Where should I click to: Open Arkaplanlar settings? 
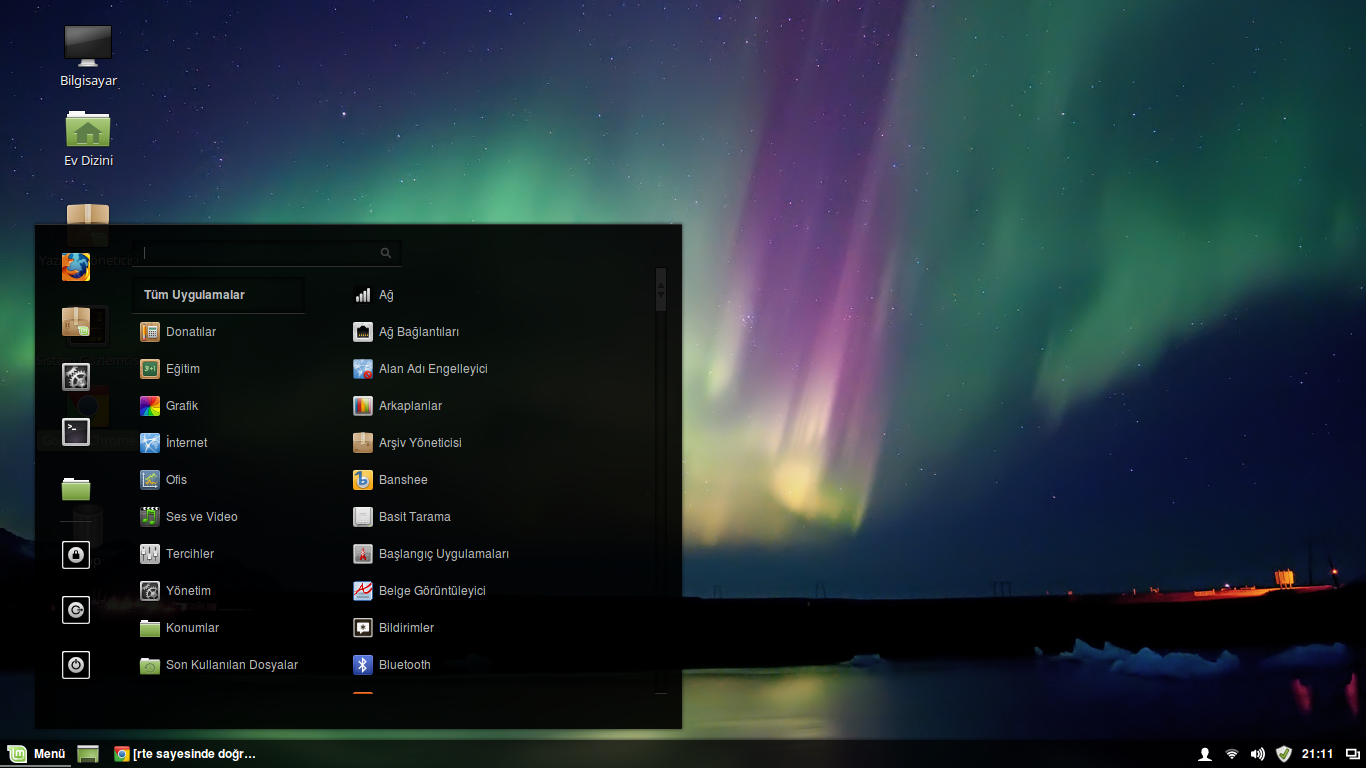(x=397, y=406)
